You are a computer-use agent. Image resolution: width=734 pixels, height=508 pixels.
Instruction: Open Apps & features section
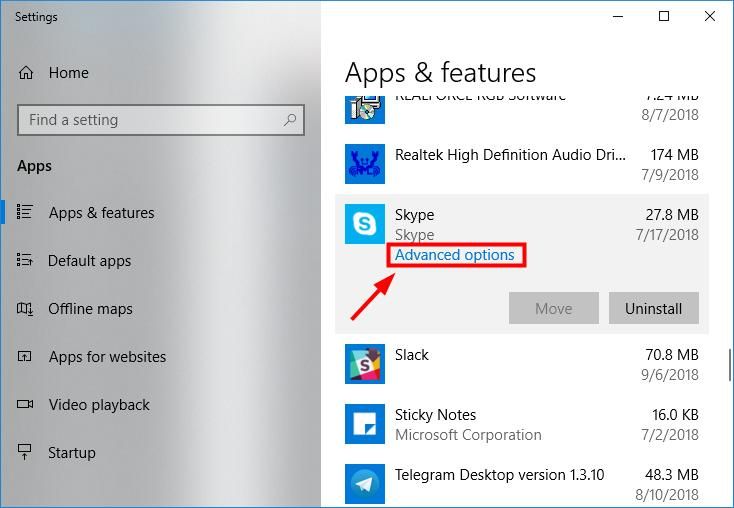pos(101,213)
